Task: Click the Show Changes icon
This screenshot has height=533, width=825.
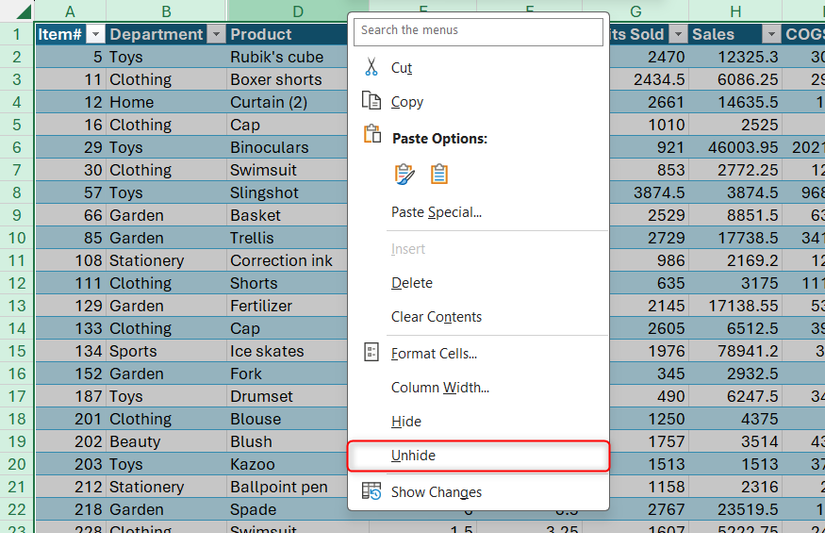Action: pos(371,491)
